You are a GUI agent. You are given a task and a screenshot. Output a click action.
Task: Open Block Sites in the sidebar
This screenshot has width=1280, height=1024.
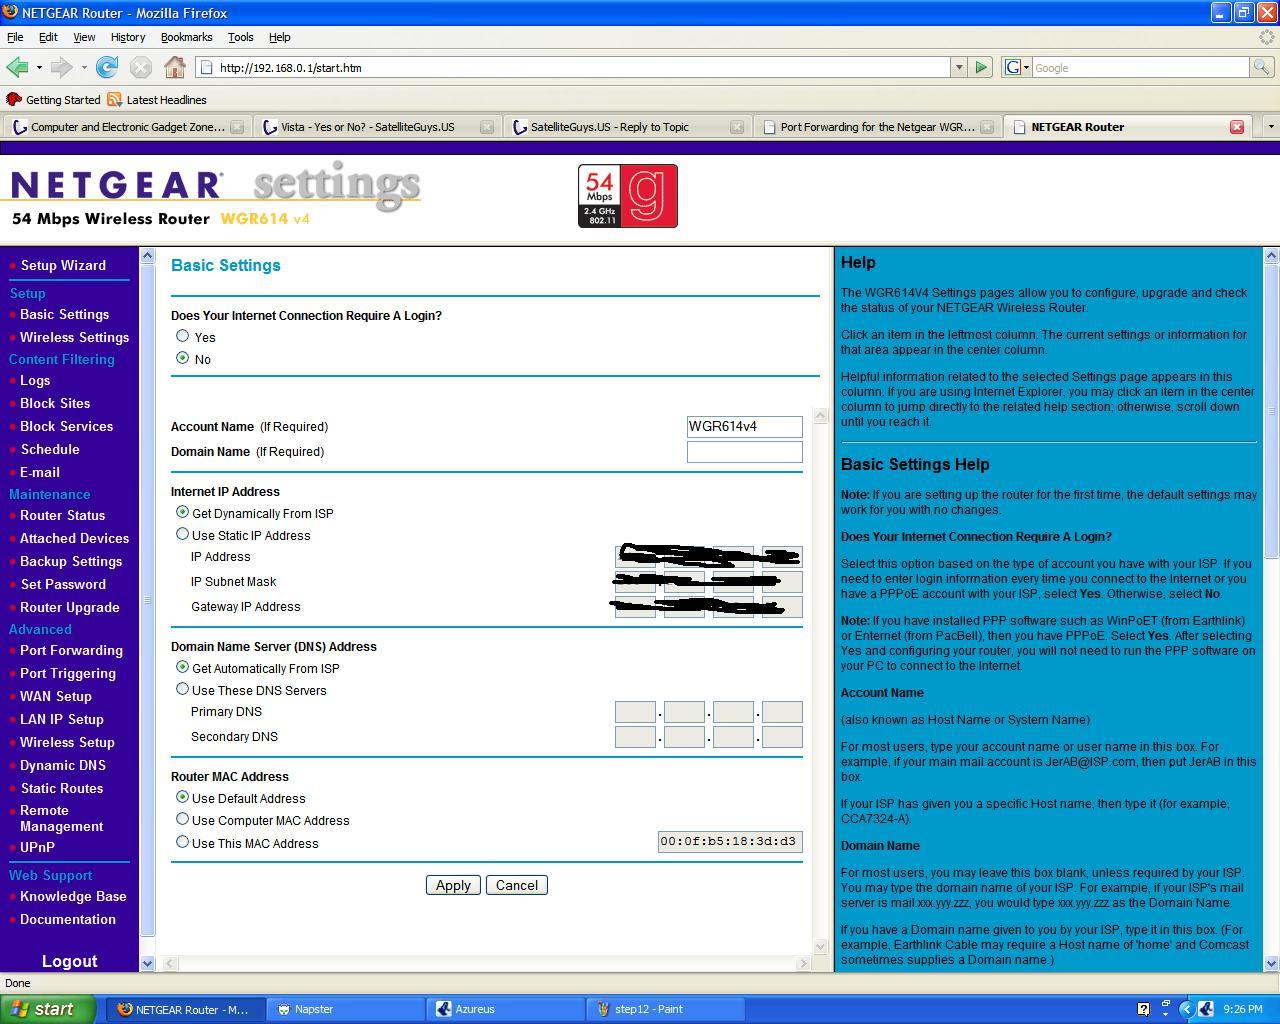tap(55, 403)
